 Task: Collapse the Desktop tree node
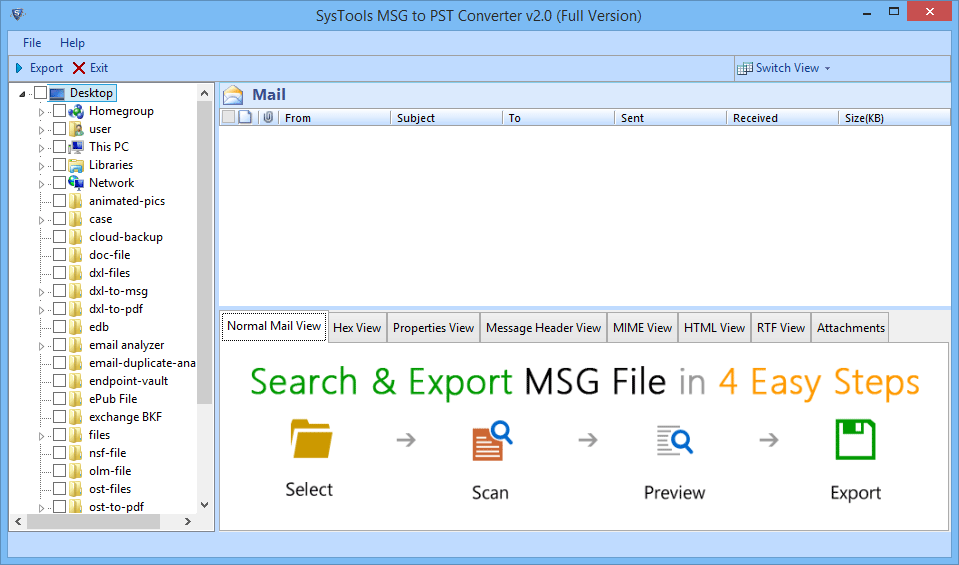[x=22, y=94]
